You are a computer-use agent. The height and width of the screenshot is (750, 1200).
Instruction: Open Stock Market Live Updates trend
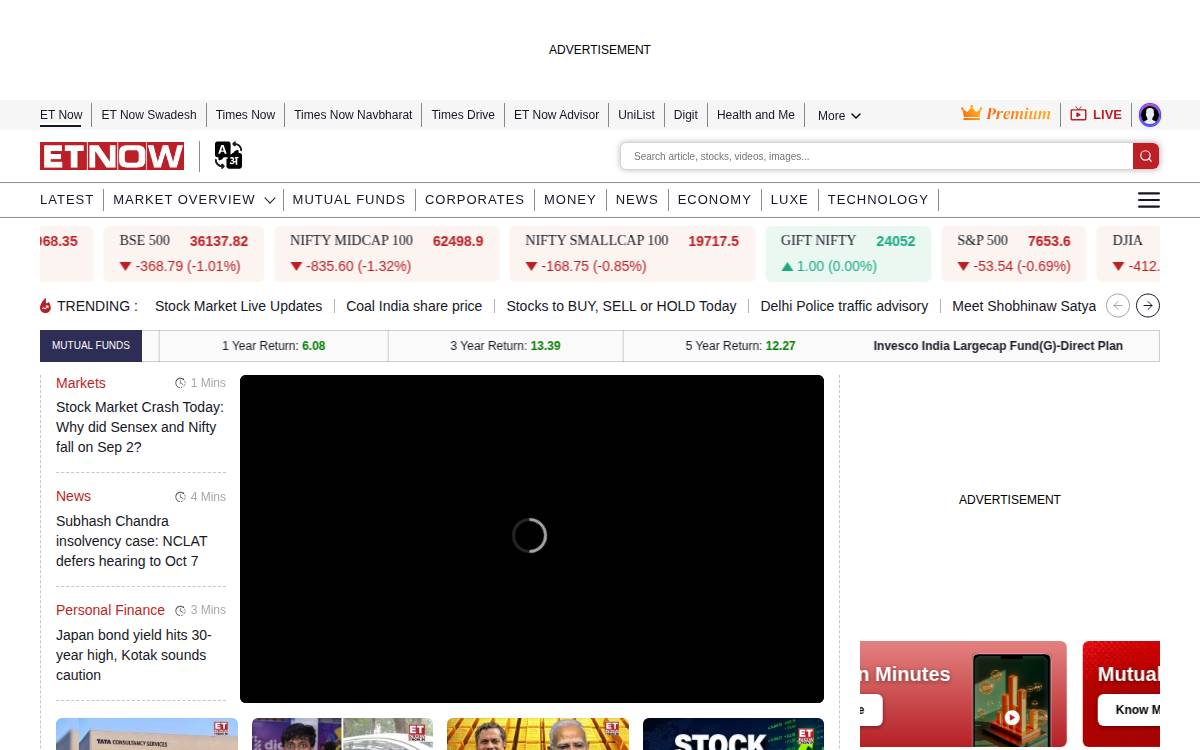point(239,306)
